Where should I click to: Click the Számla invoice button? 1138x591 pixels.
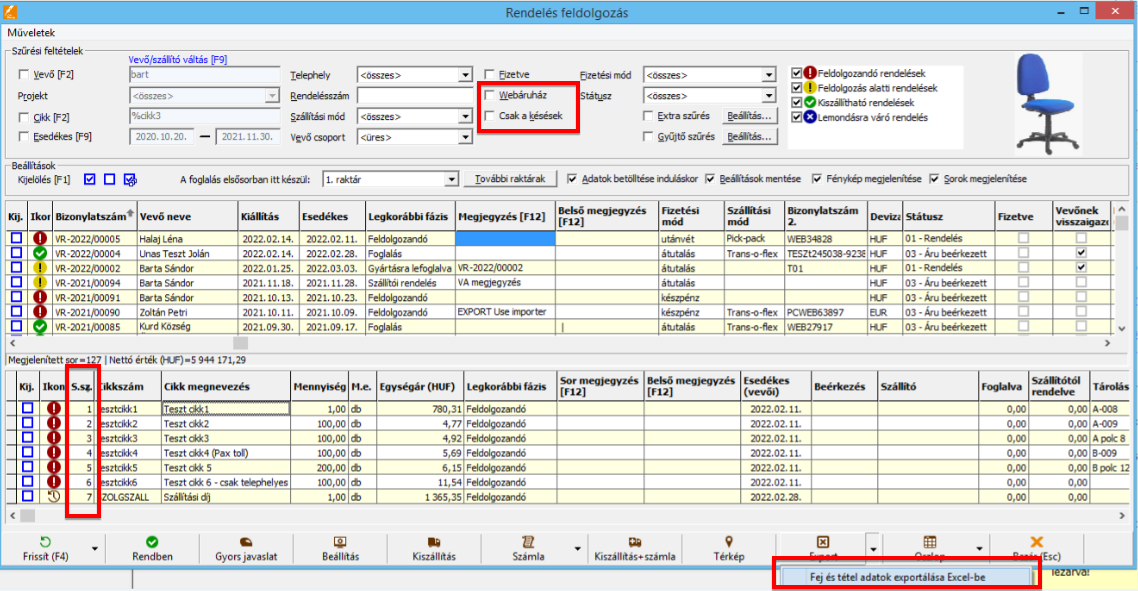click(x=528, y=548)
